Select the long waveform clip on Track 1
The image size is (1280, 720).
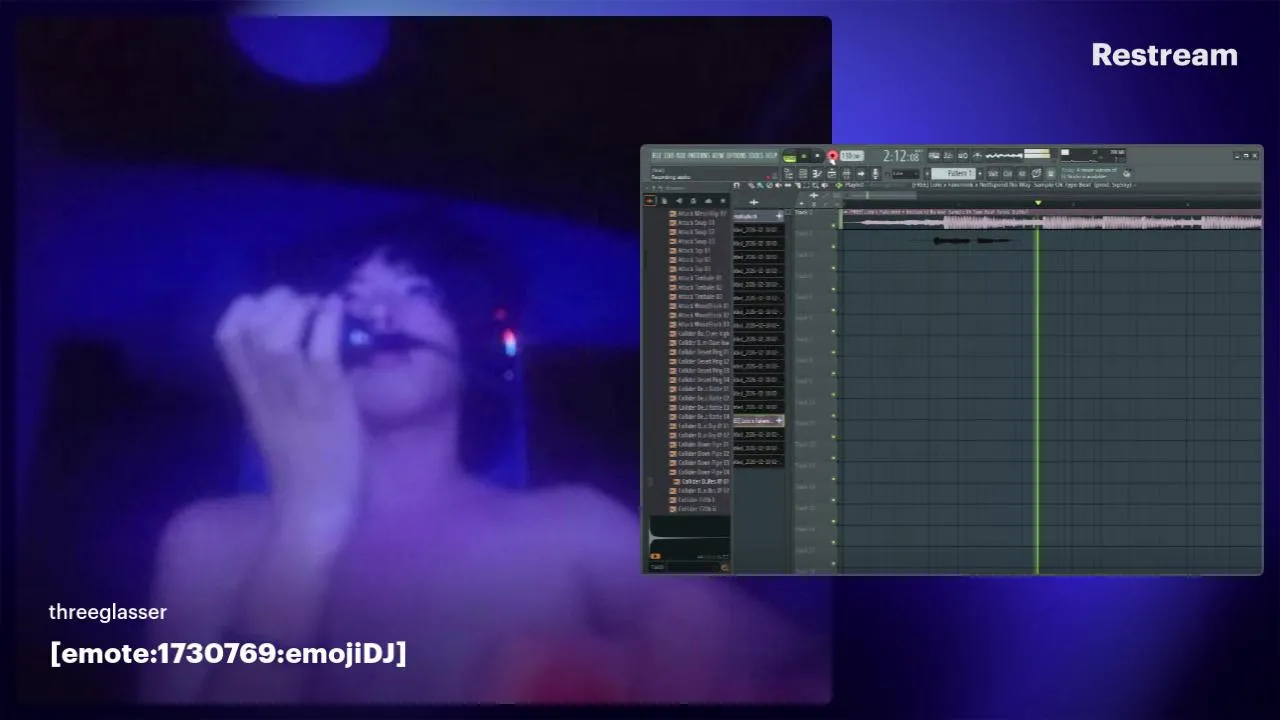tap(1050, 221)
